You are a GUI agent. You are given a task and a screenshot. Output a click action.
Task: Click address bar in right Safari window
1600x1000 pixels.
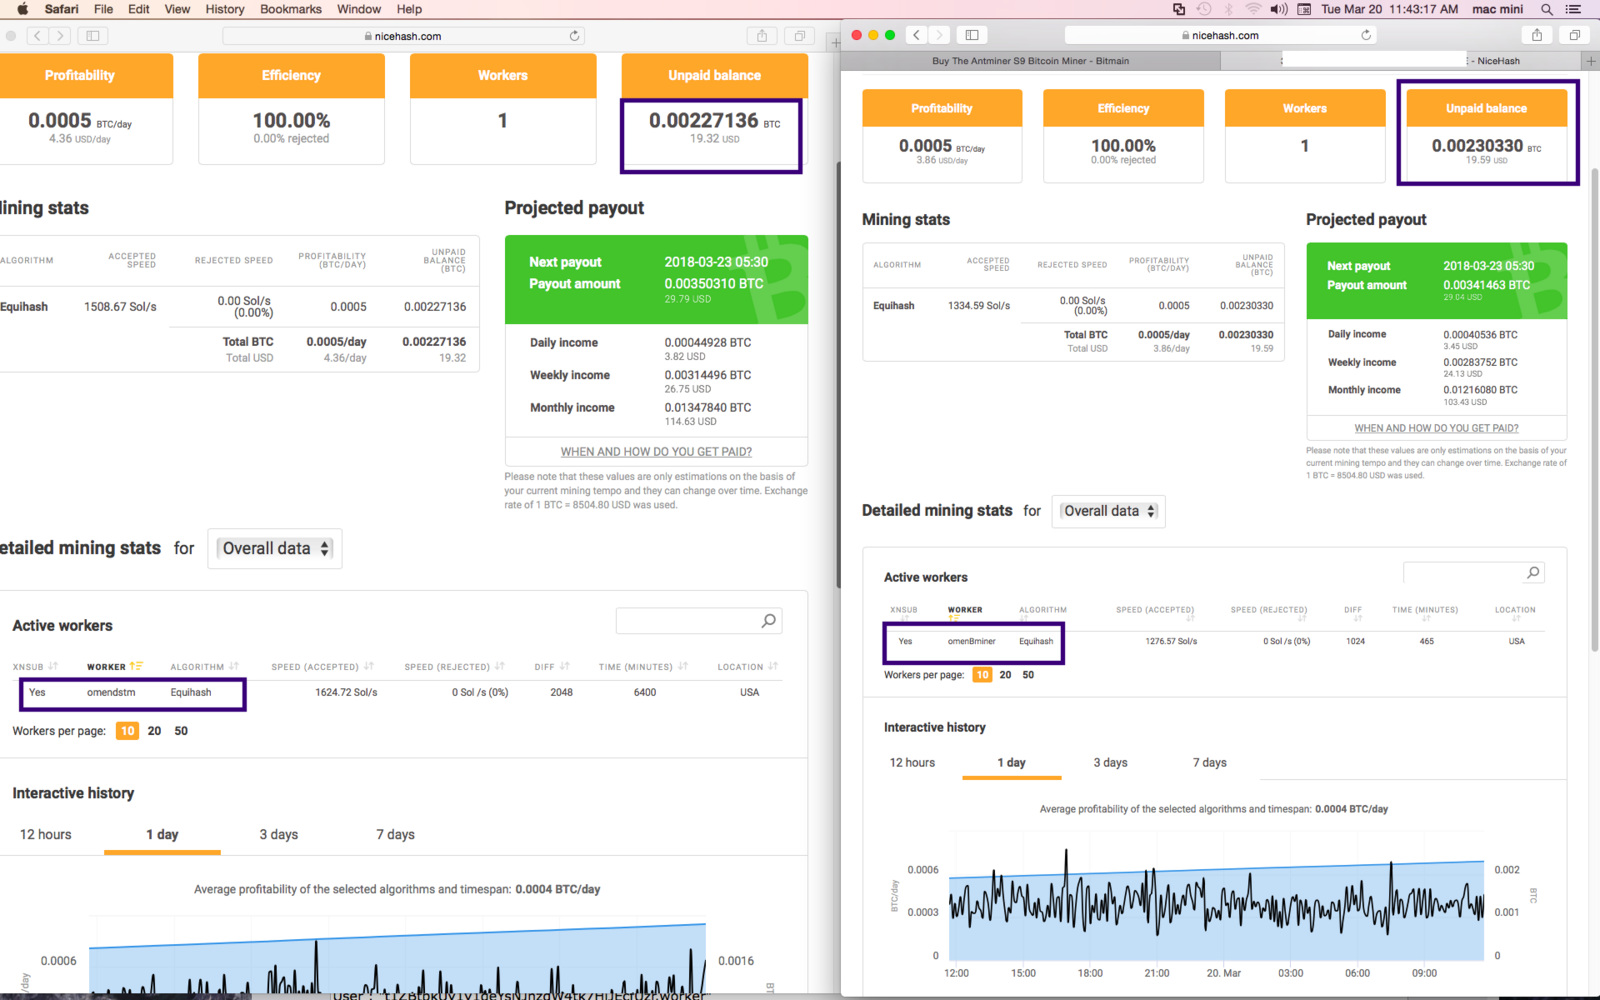click(x=1220, y=35)
